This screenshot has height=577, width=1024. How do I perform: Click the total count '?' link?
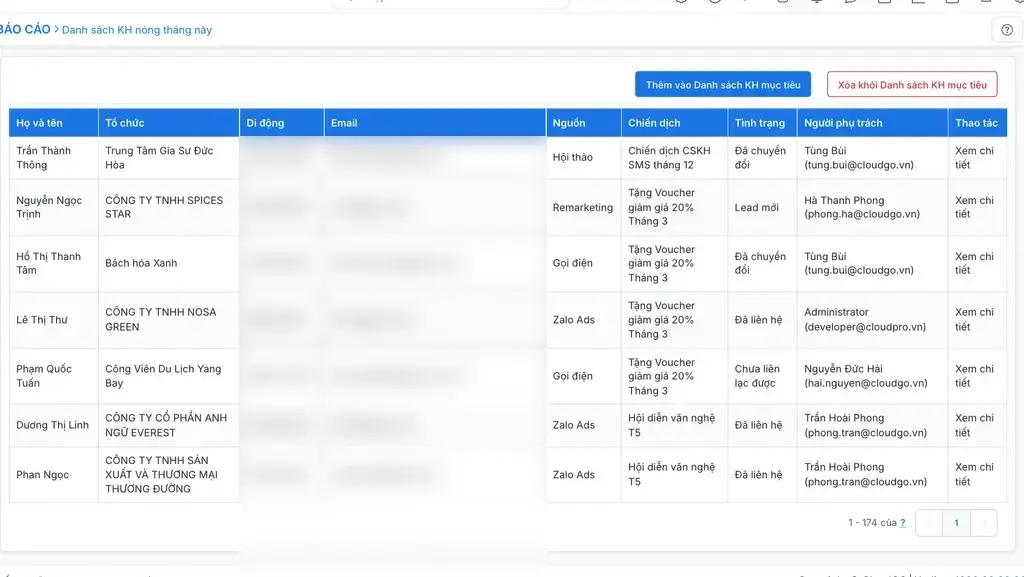click(x=903, y=523)
